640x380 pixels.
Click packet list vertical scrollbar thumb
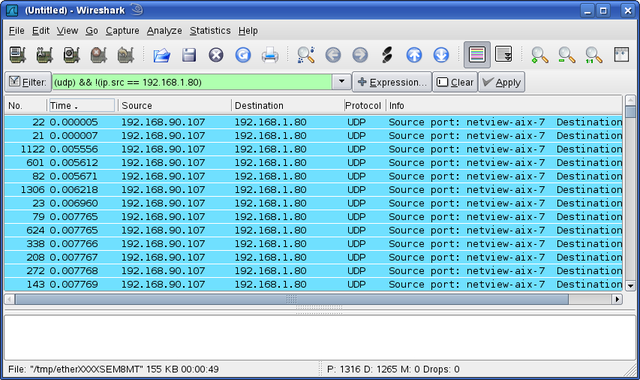(630, 111)
